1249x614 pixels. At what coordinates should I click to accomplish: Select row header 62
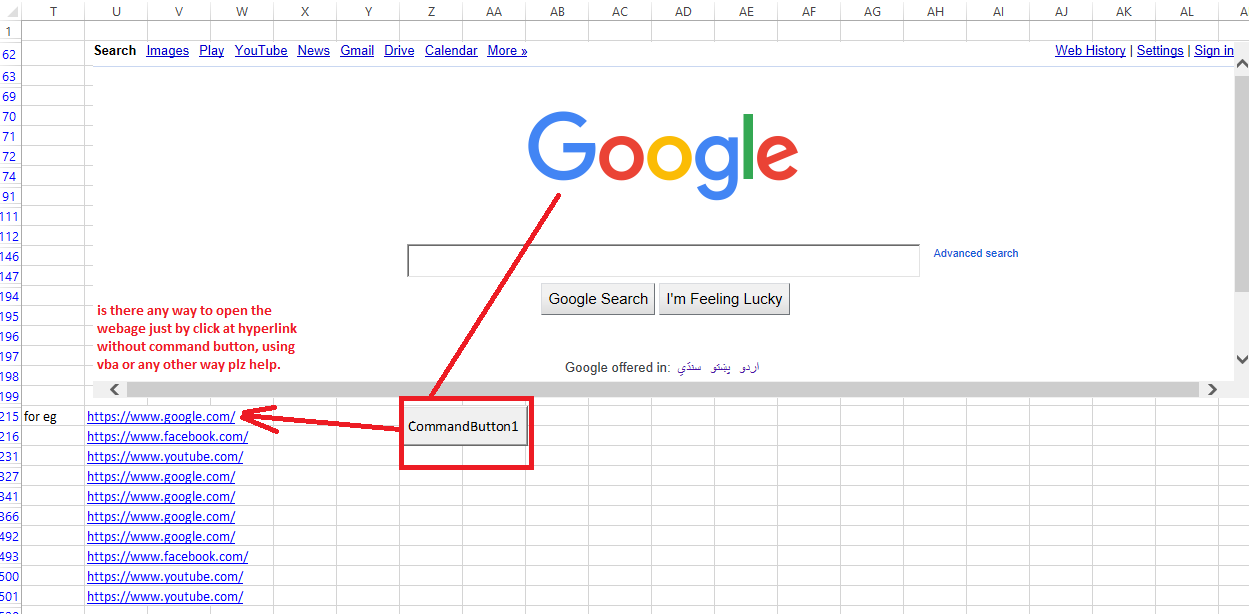tap(10, 56)
